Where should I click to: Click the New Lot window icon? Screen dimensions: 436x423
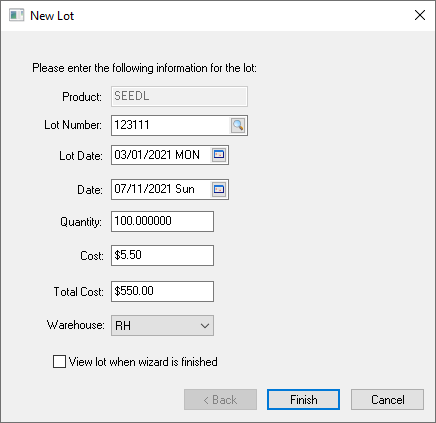pyautogui.click(x=17, y=15)
